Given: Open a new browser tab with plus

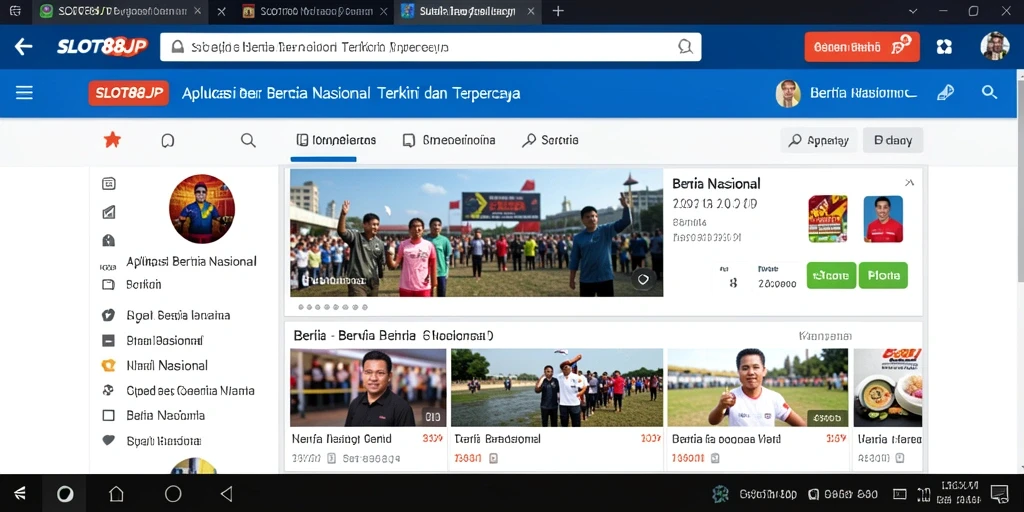Looking at the screenshot, I should (x=558, y=11).
